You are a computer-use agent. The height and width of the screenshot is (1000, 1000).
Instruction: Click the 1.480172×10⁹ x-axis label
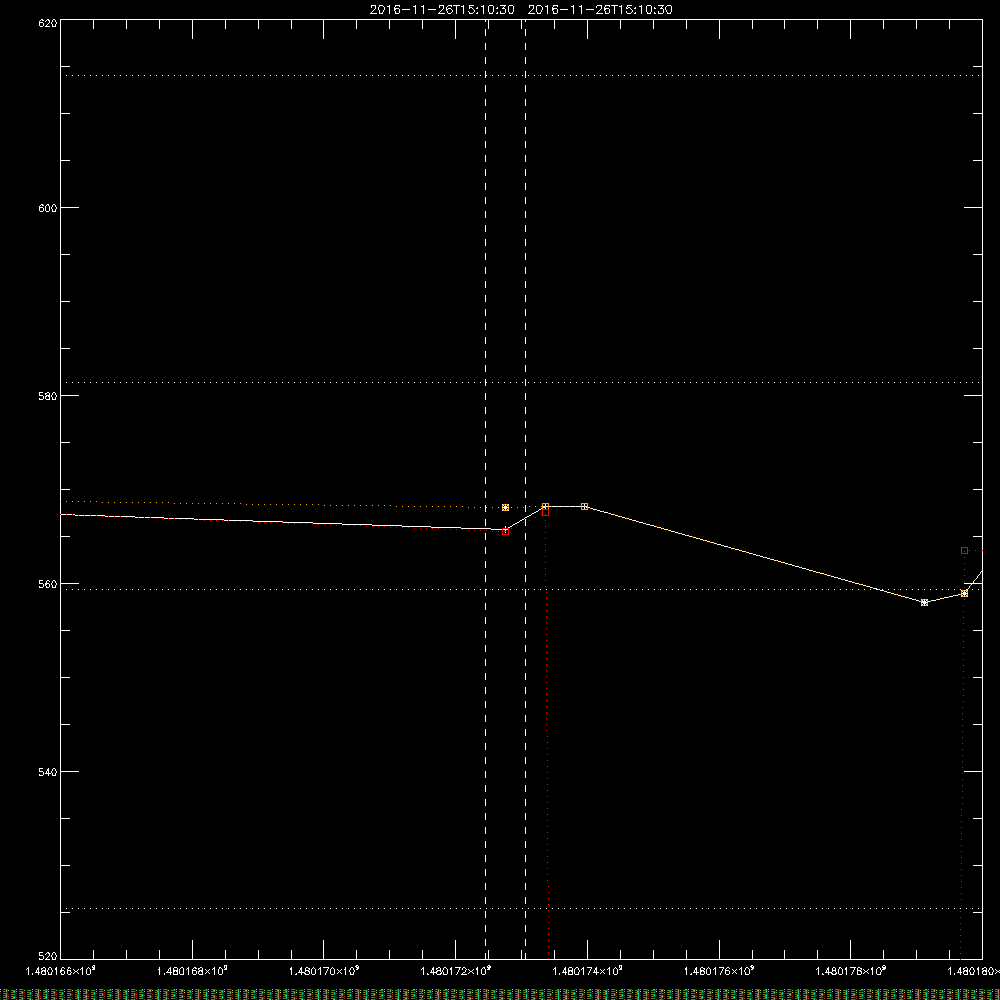pos(456,971)
